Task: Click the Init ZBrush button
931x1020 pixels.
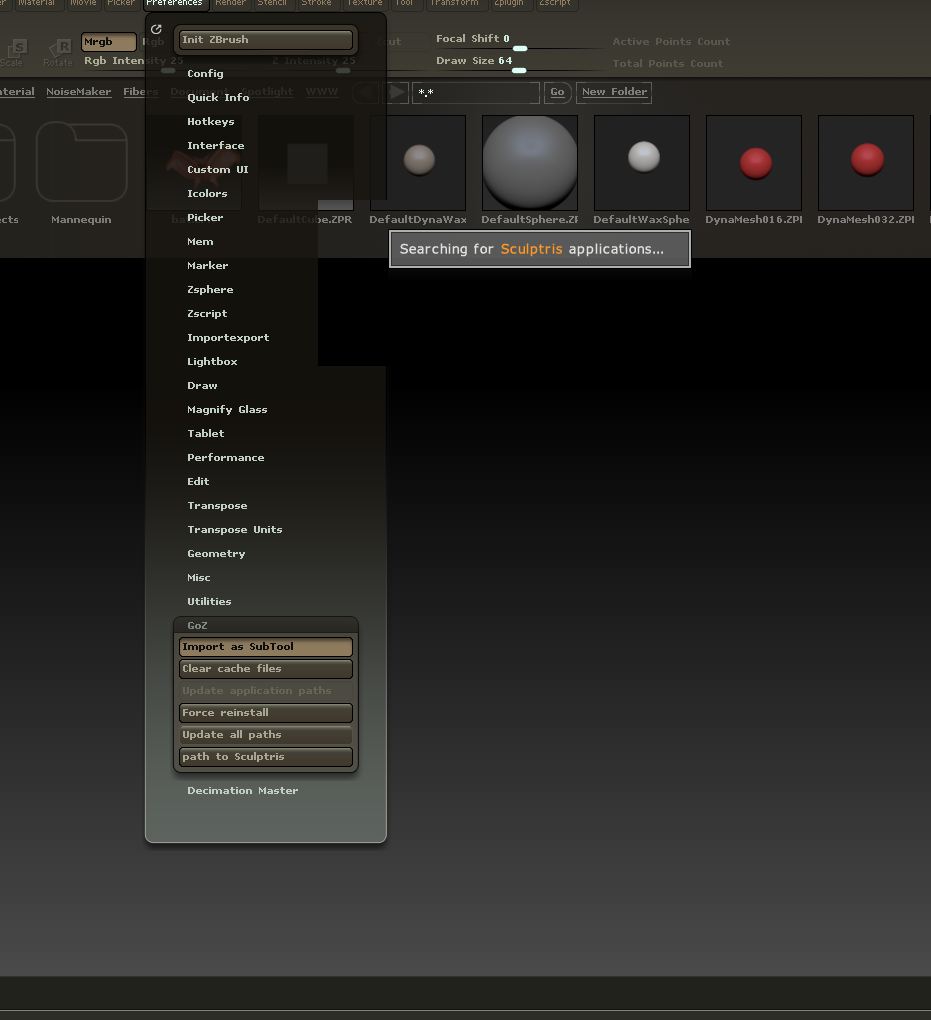Action: 265,40
